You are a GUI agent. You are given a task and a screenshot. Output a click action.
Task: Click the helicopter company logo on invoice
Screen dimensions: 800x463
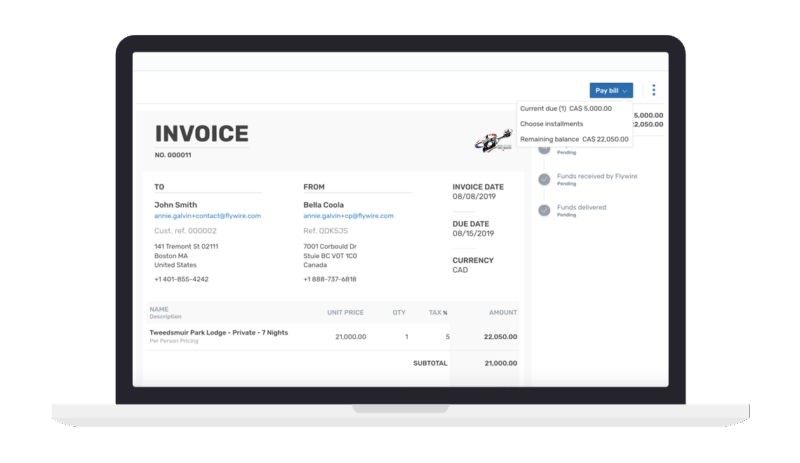click(491, 143)
